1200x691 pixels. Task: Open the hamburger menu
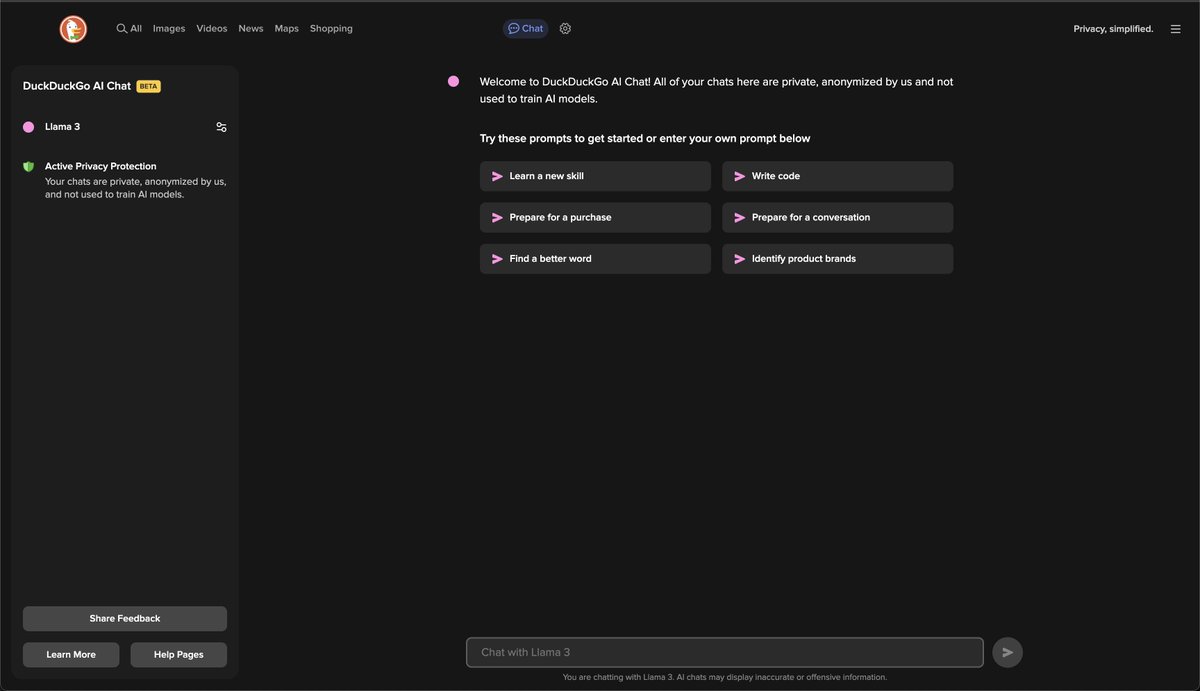1175,29
